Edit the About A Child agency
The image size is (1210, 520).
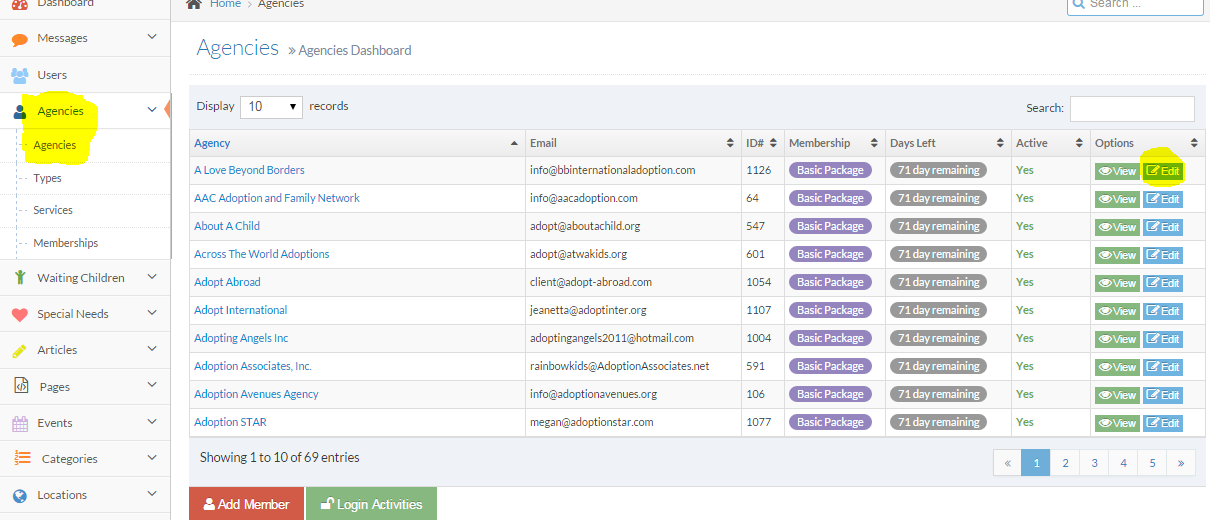click(x=1163, y=227)
